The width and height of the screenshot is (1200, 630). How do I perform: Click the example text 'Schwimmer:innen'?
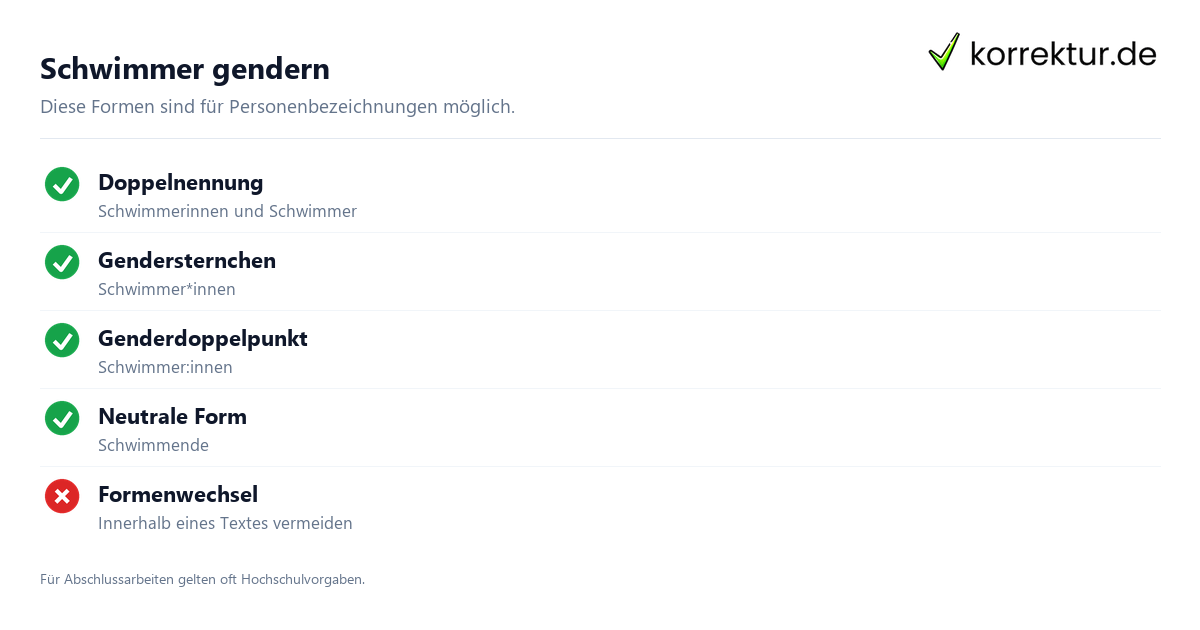tap(165, 368)
